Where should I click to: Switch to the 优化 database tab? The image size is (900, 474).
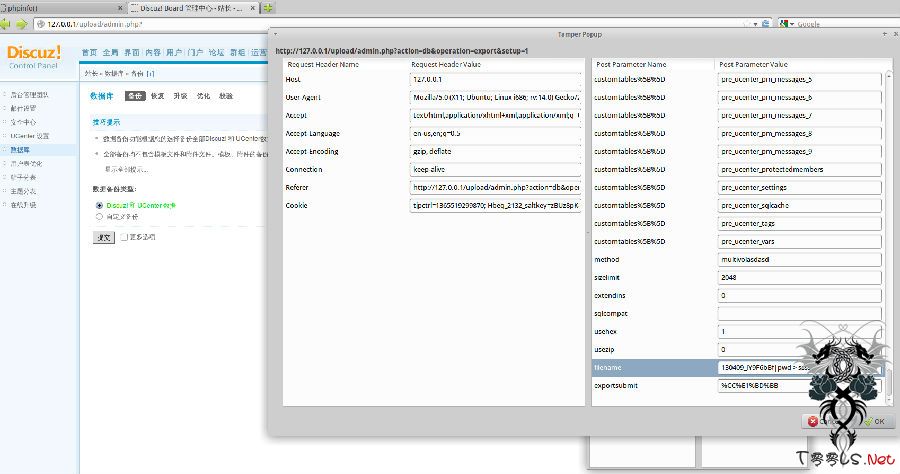204,96
